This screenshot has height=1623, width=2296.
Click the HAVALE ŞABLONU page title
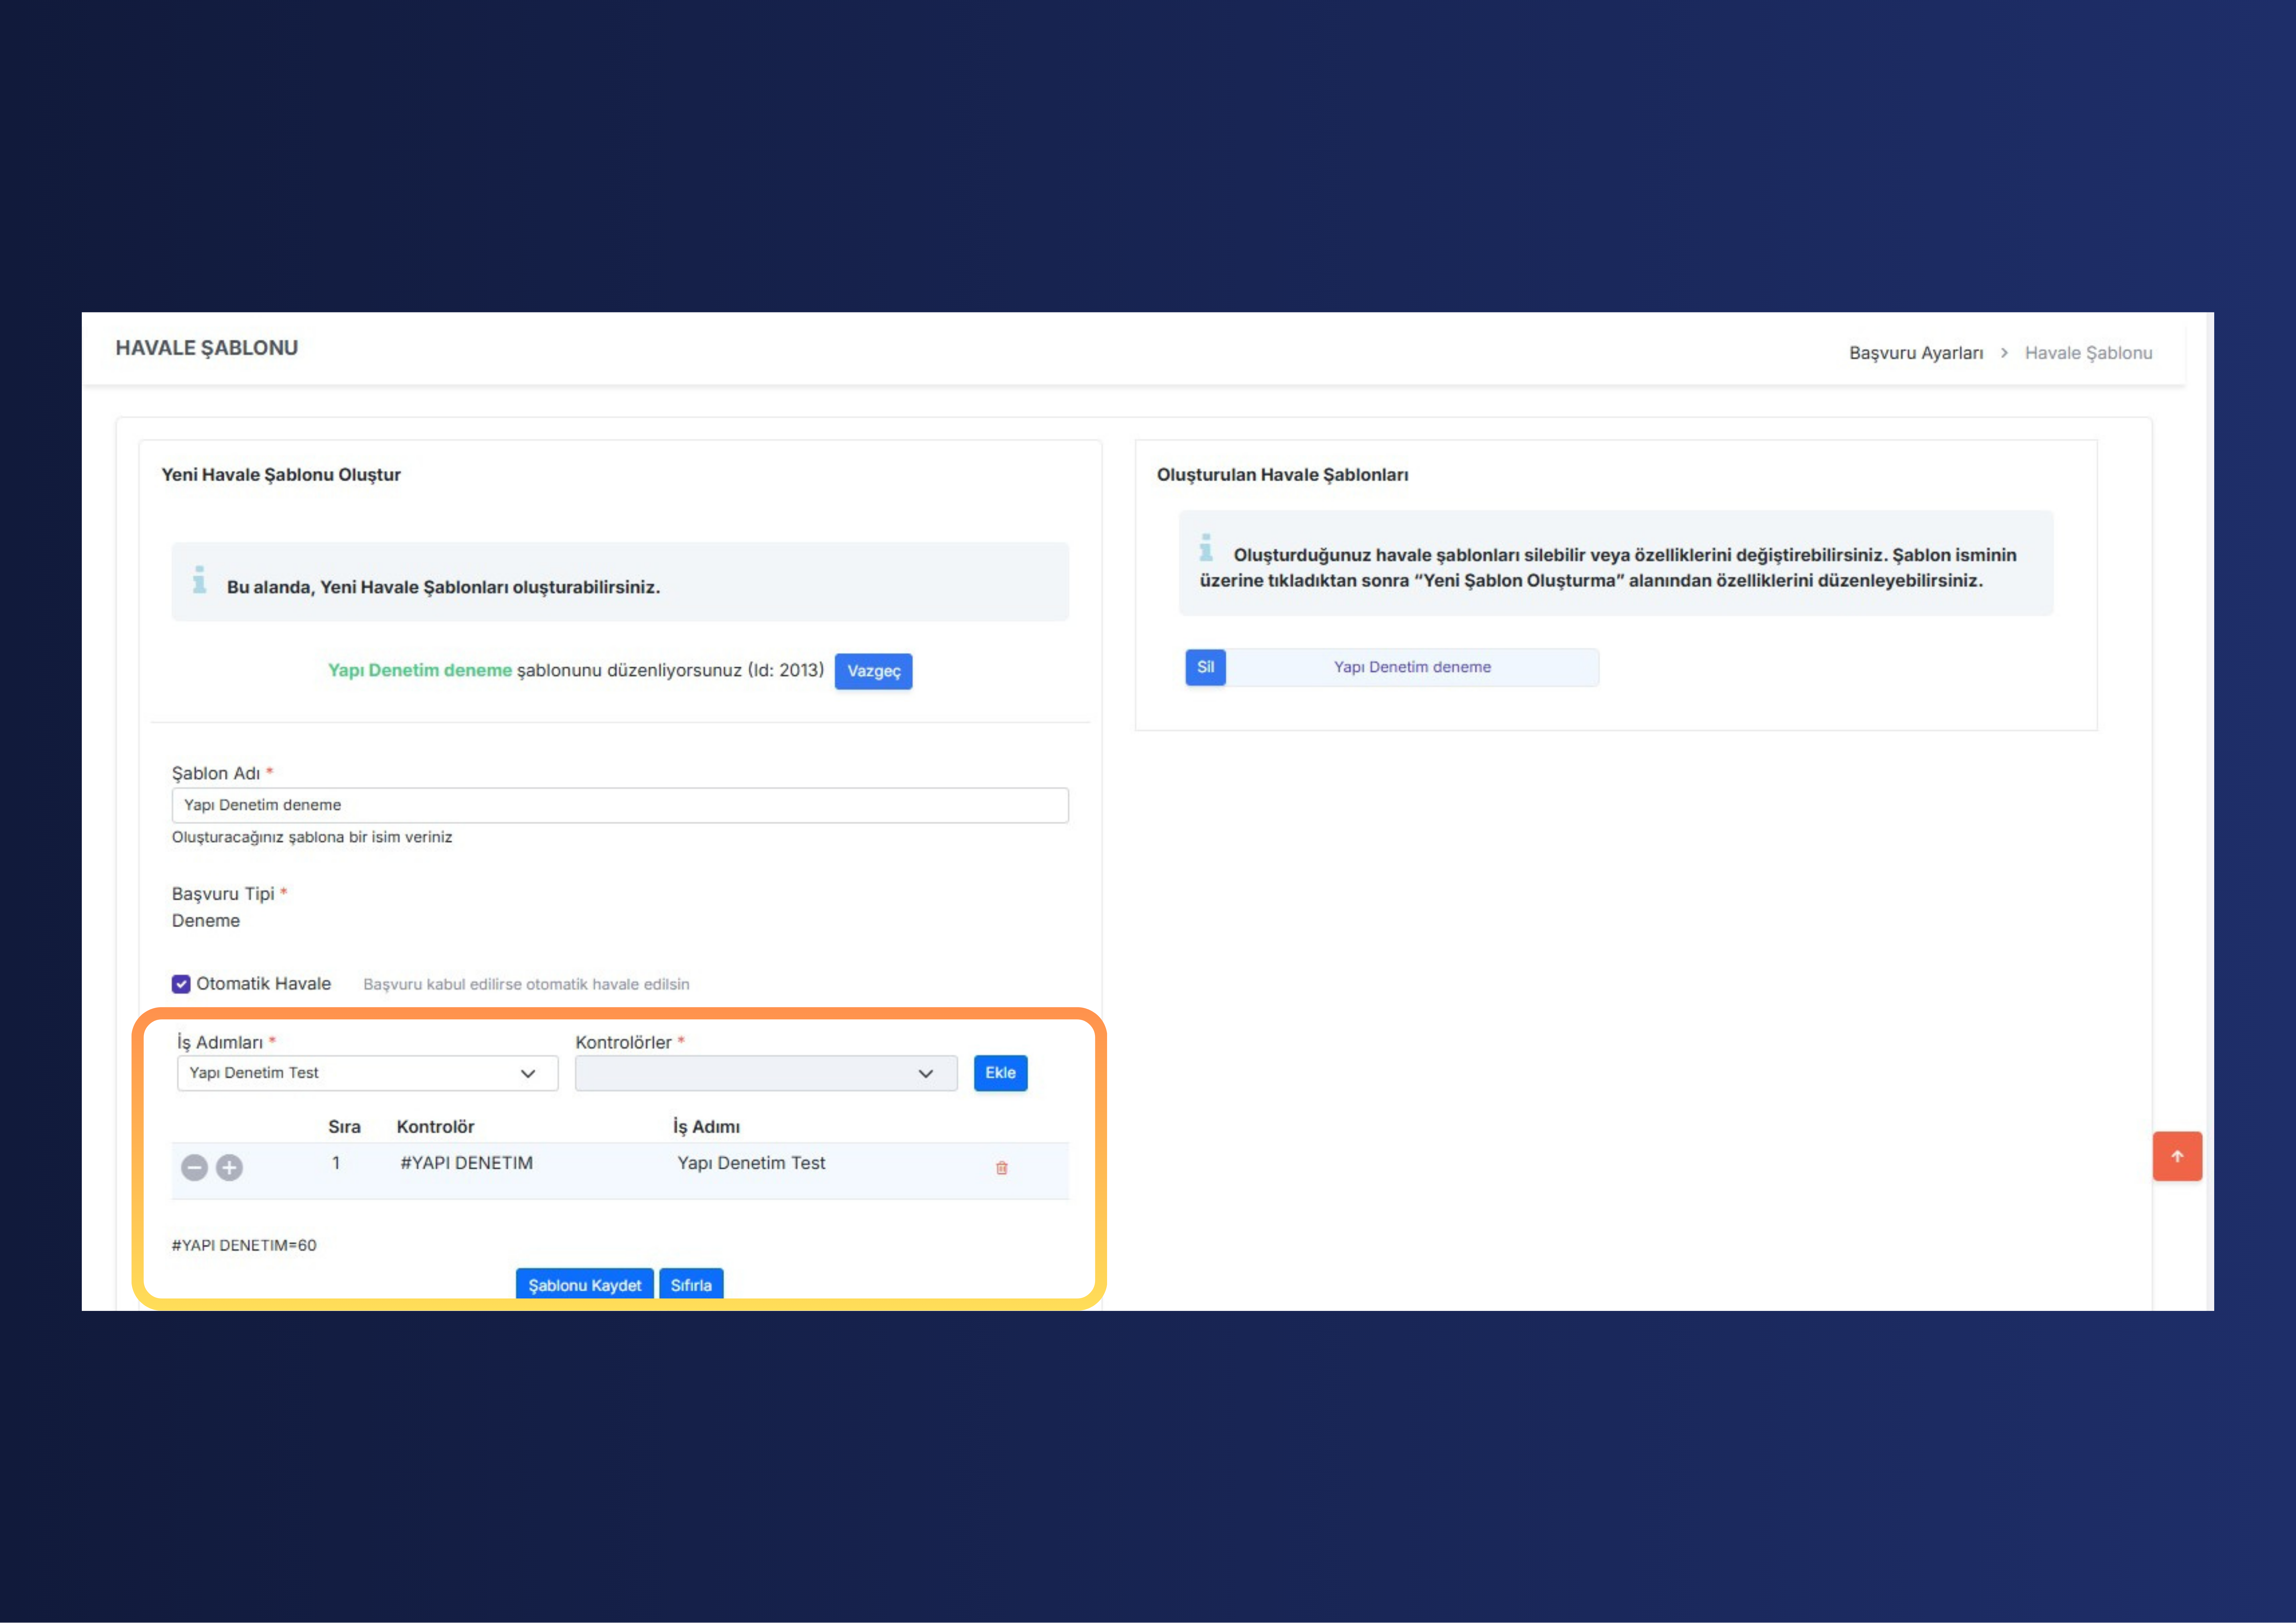[207, 348]
